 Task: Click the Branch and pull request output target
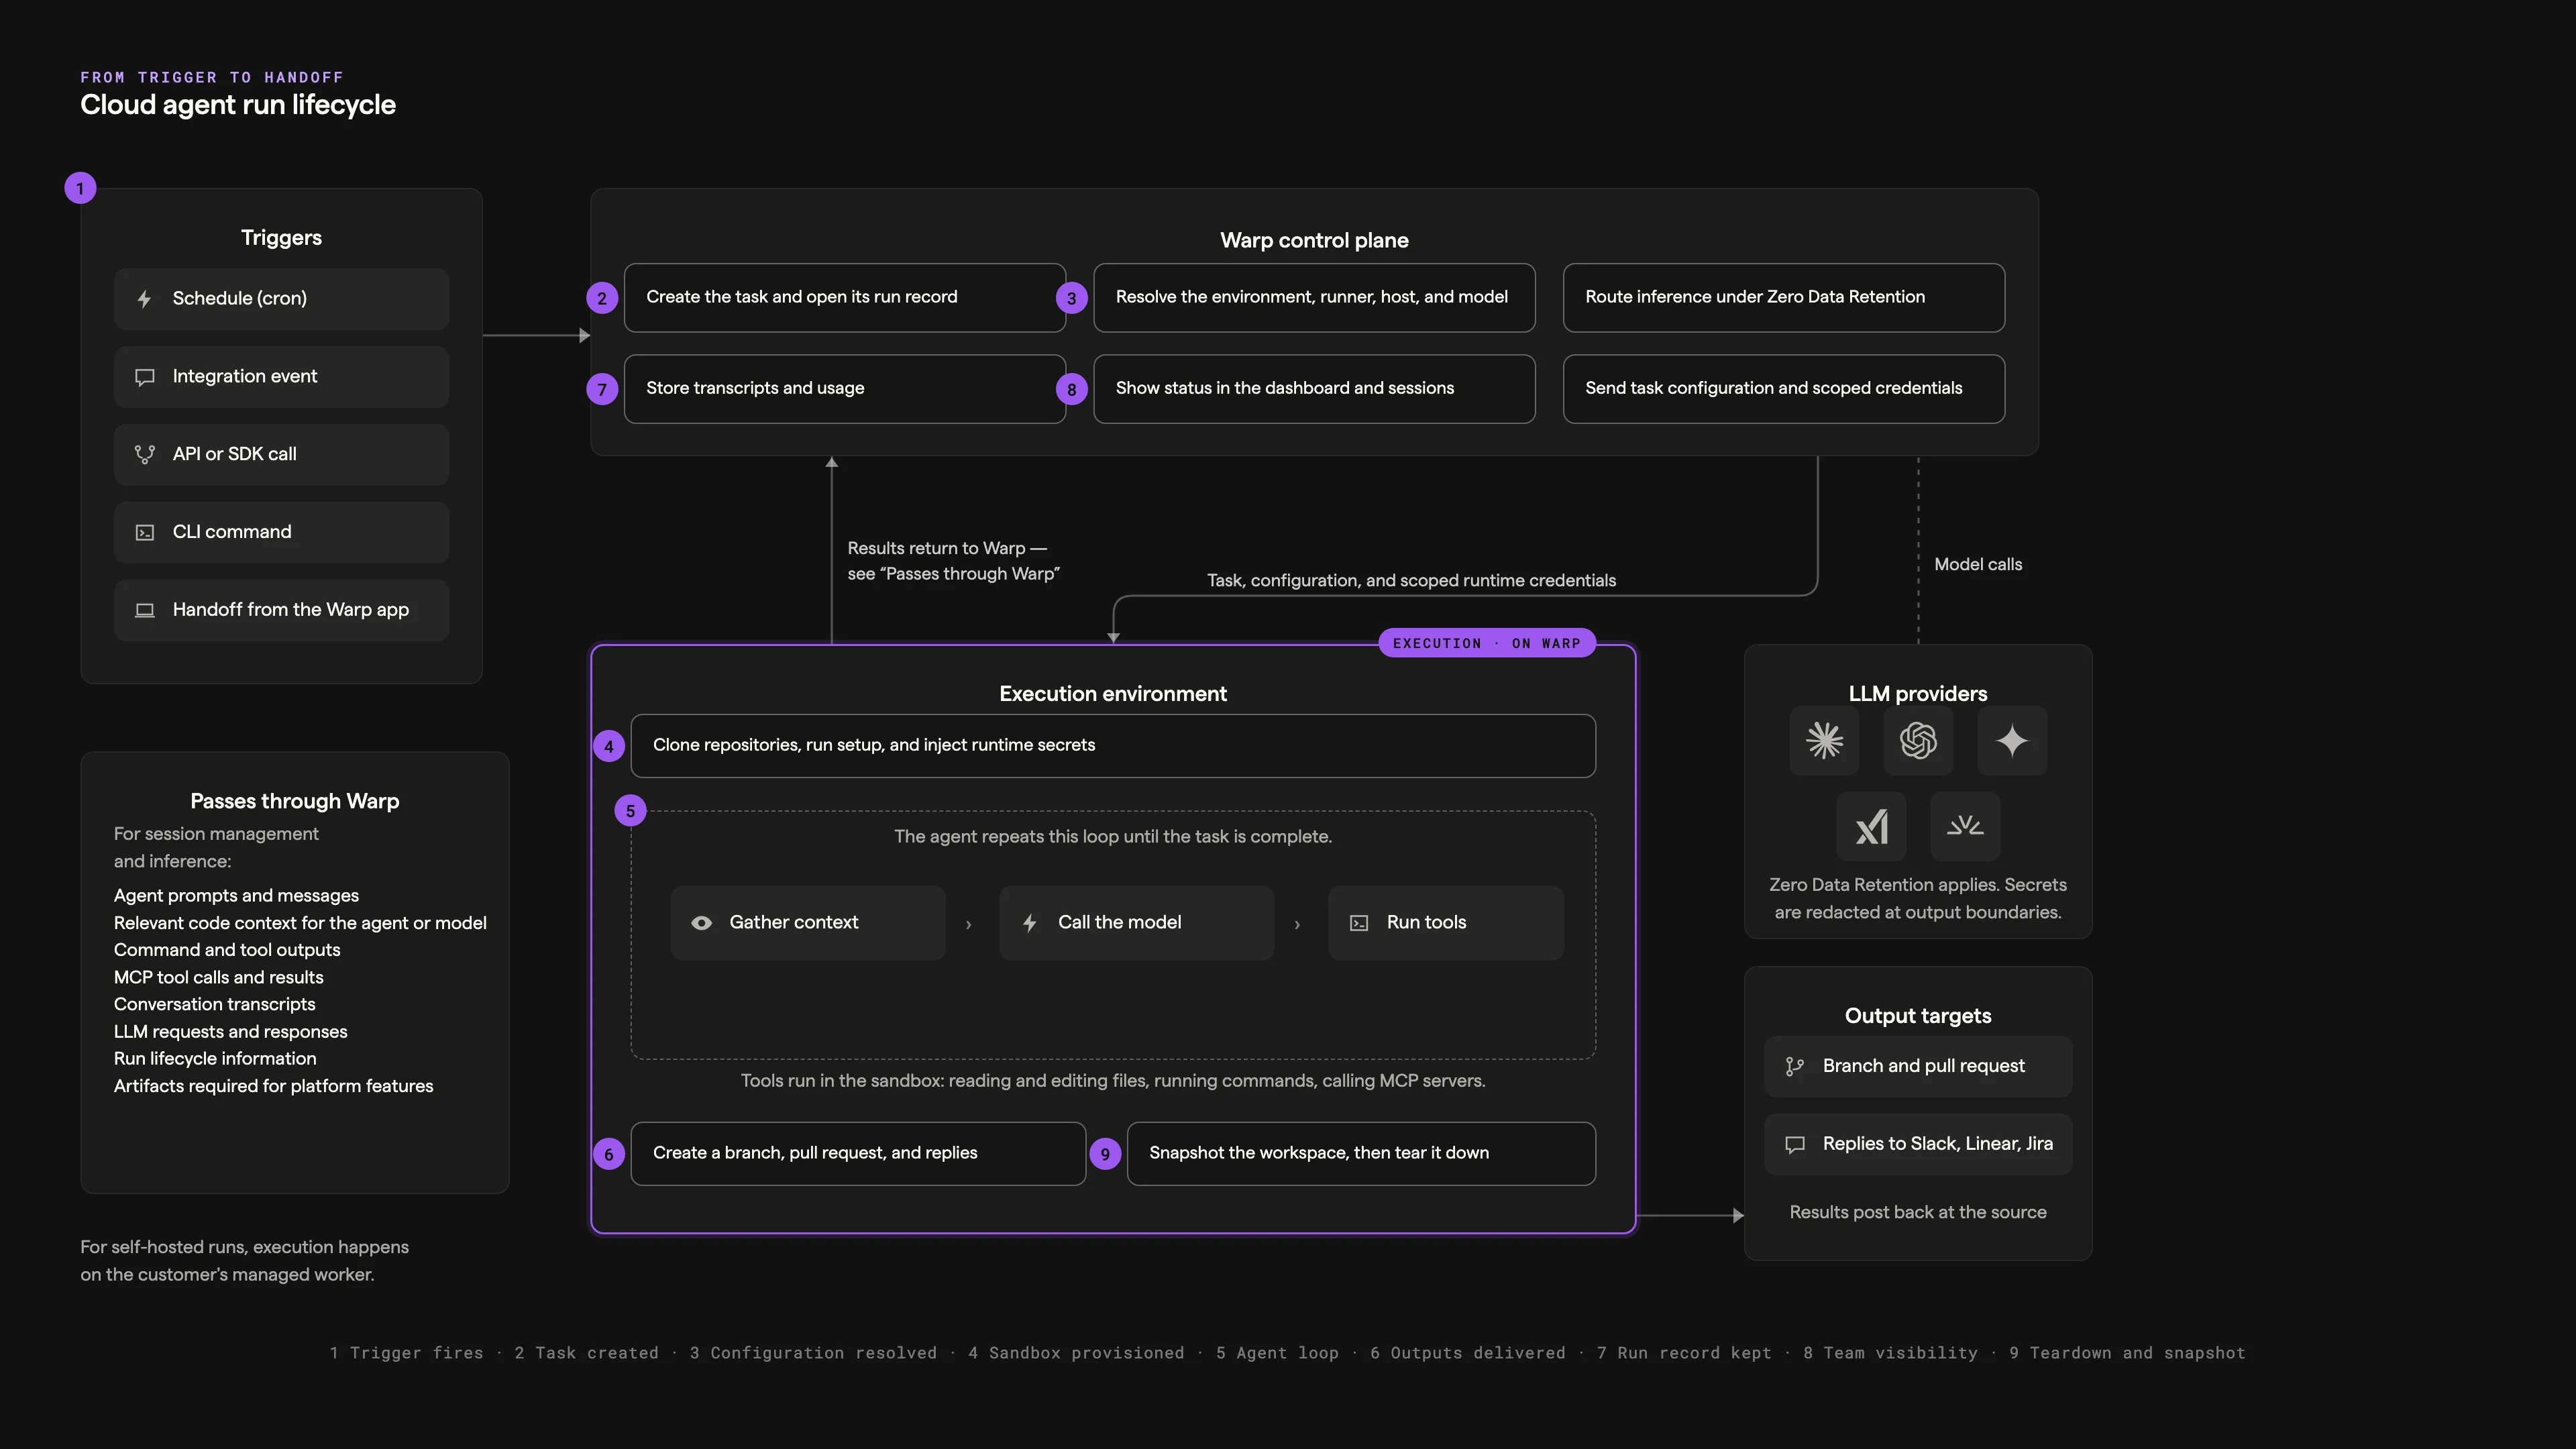tap(1918, 1067)
